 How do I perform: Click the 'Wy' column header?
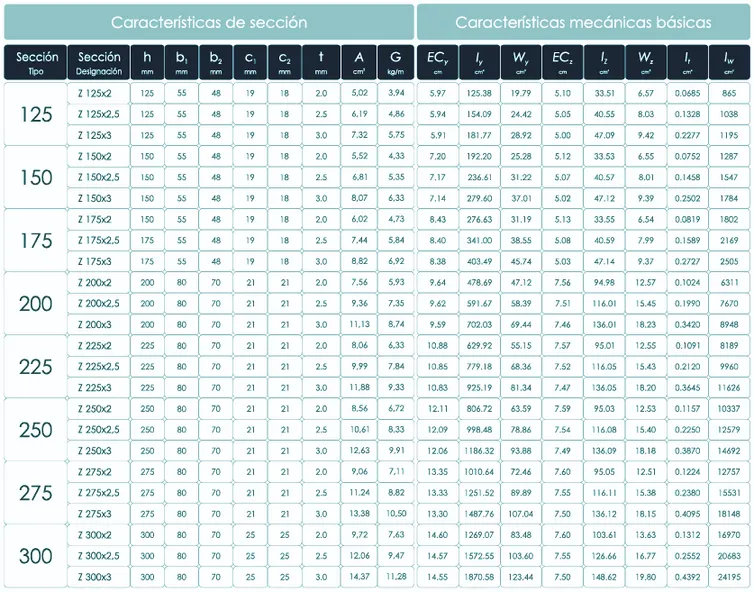coord(521,63)
